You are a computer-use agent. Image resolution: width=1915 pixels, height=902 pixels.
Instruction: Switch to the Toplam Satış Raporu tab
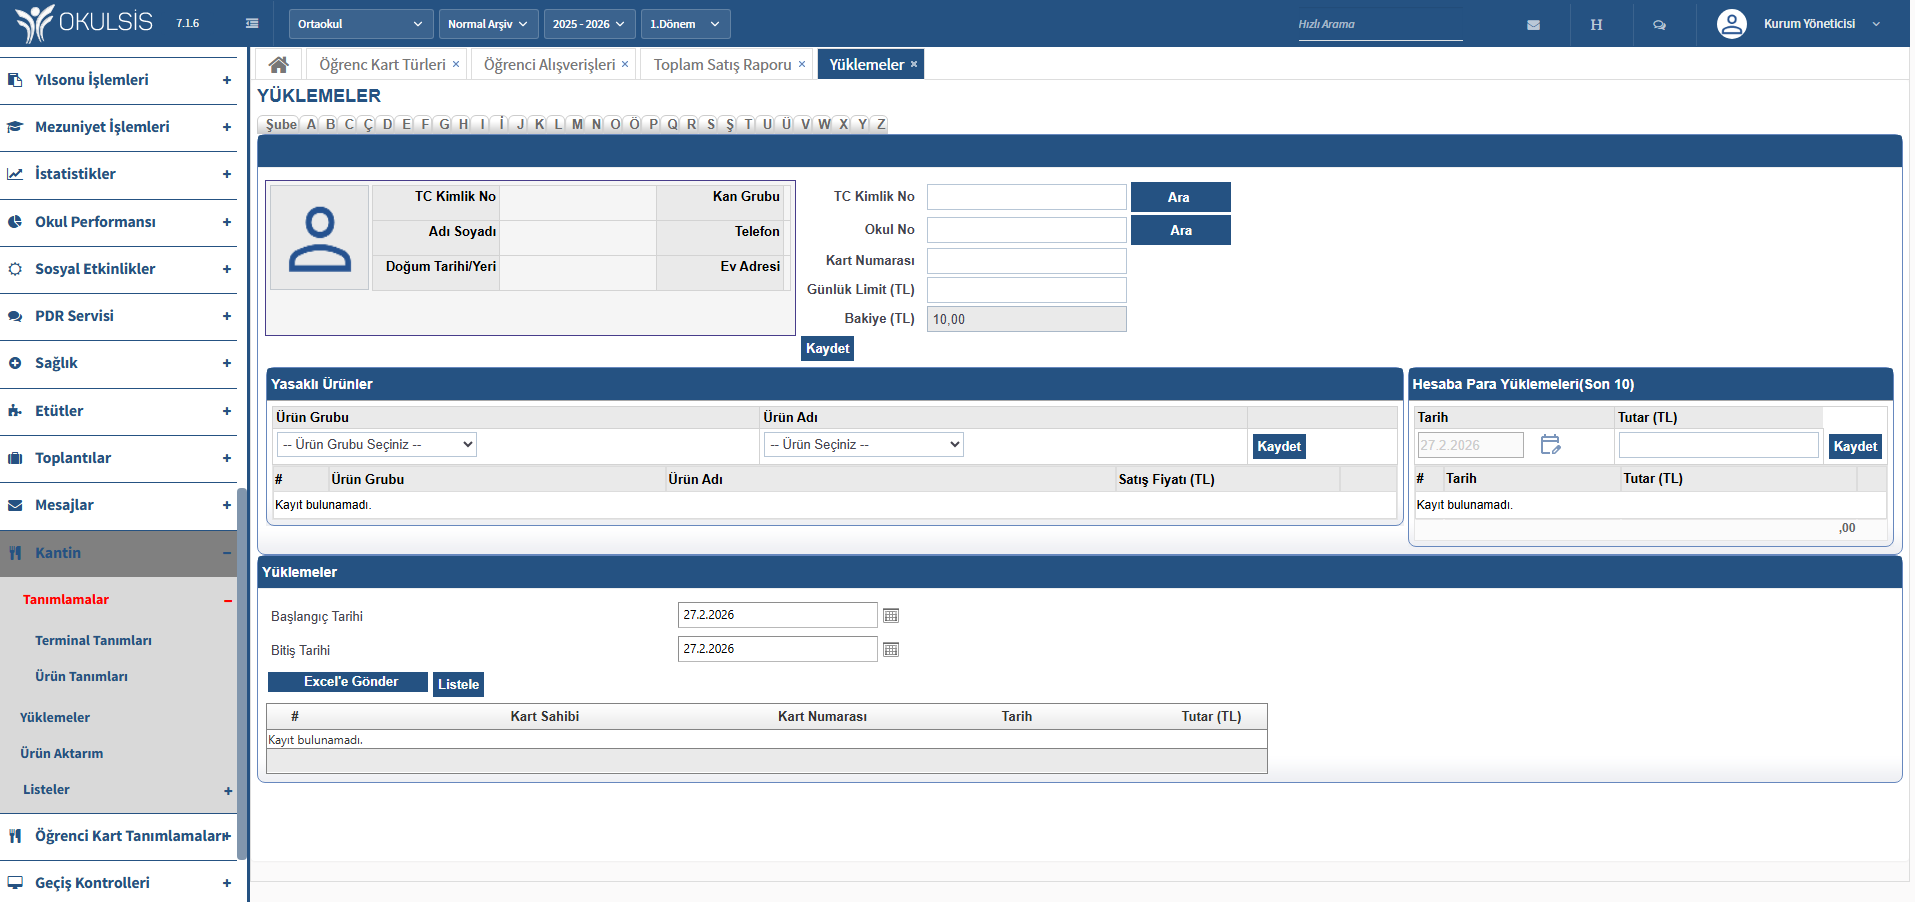(x=722, y=65)
